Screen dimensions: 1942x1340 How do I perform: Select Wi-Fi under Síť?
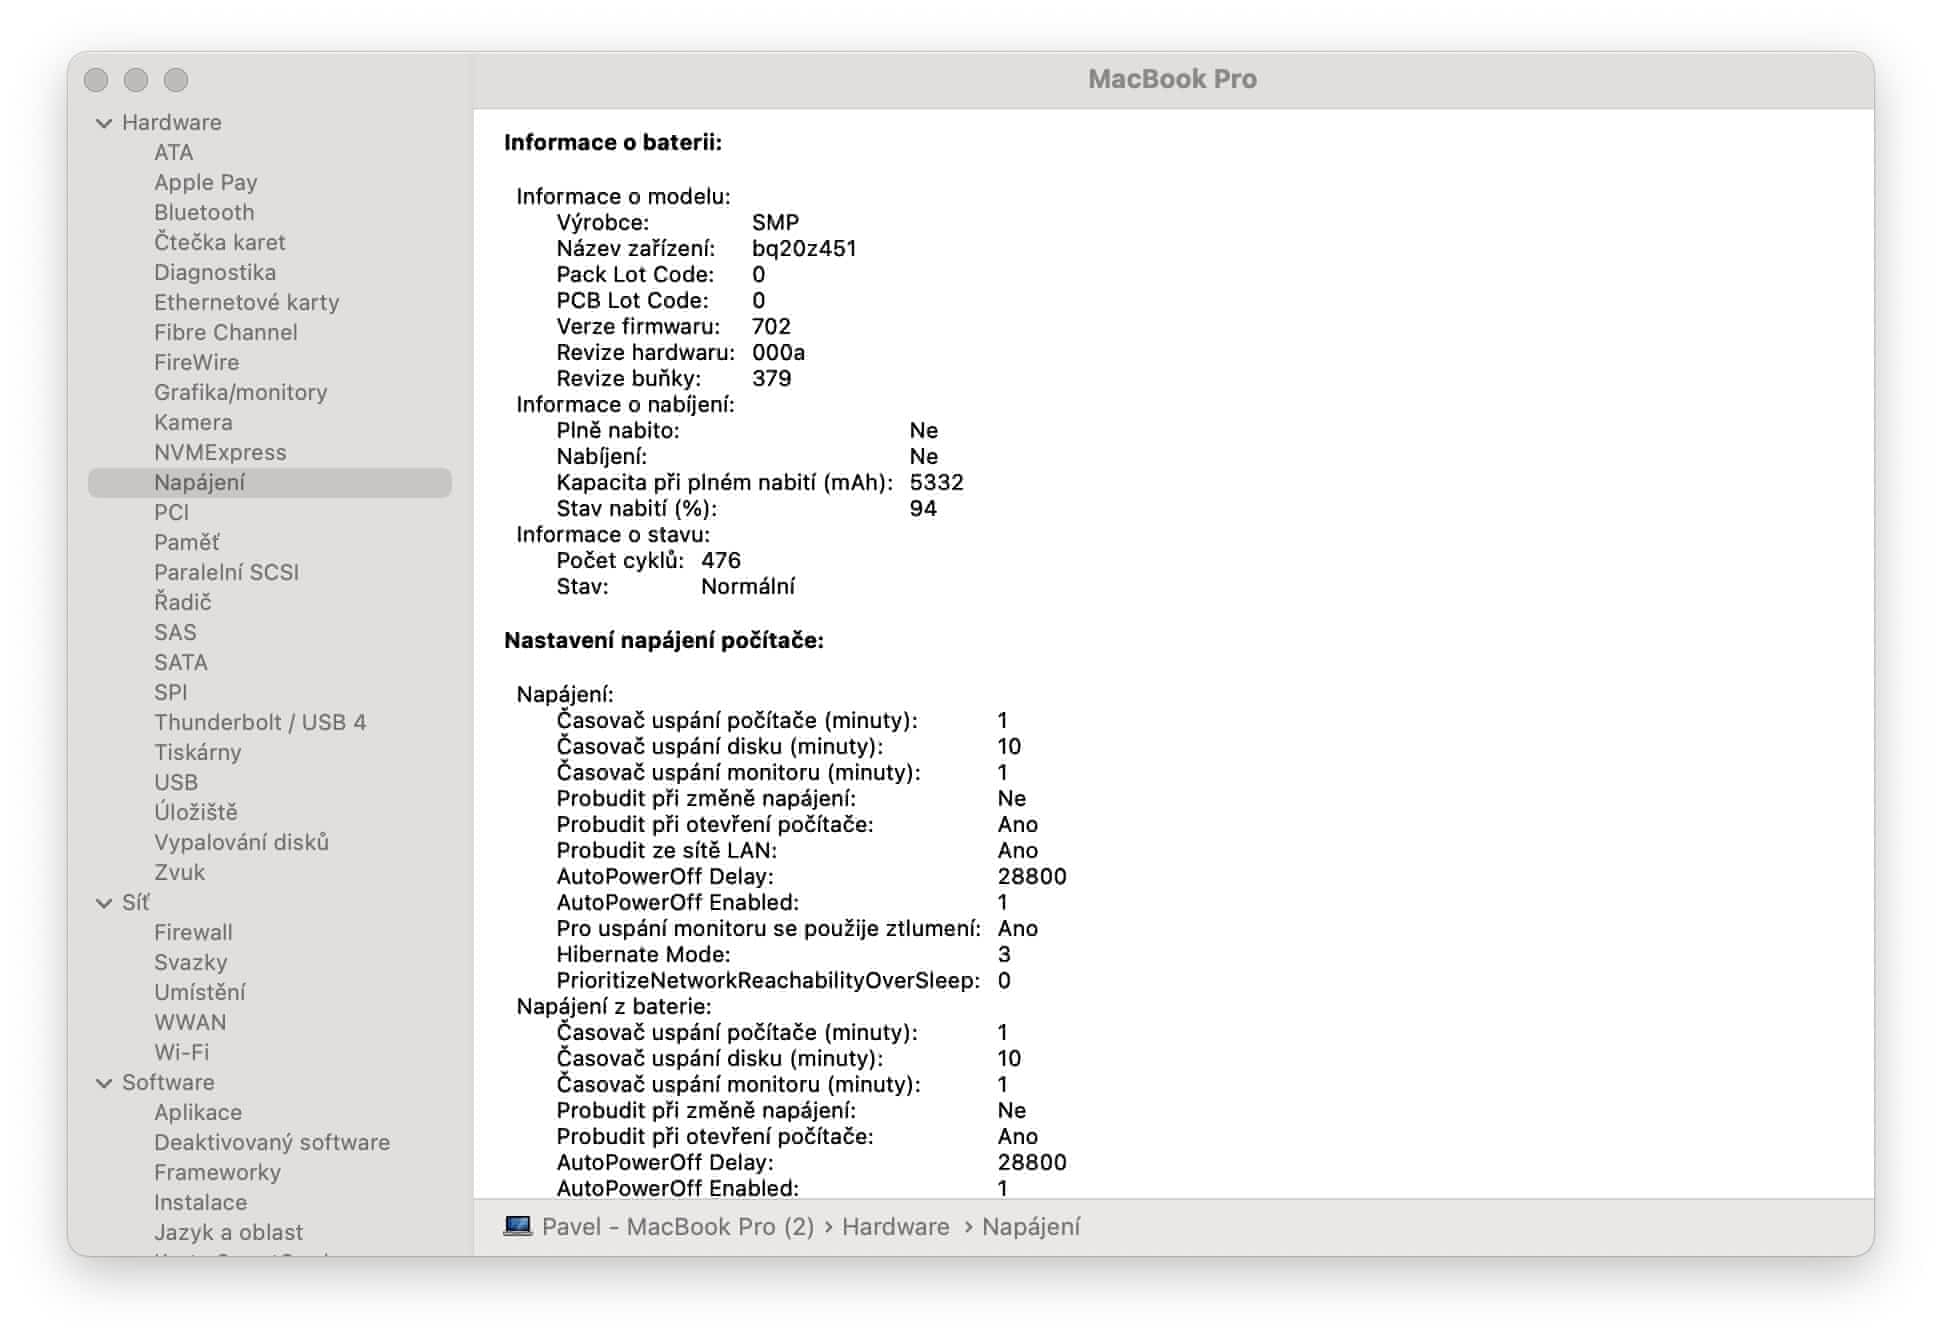coord(181,1052)
